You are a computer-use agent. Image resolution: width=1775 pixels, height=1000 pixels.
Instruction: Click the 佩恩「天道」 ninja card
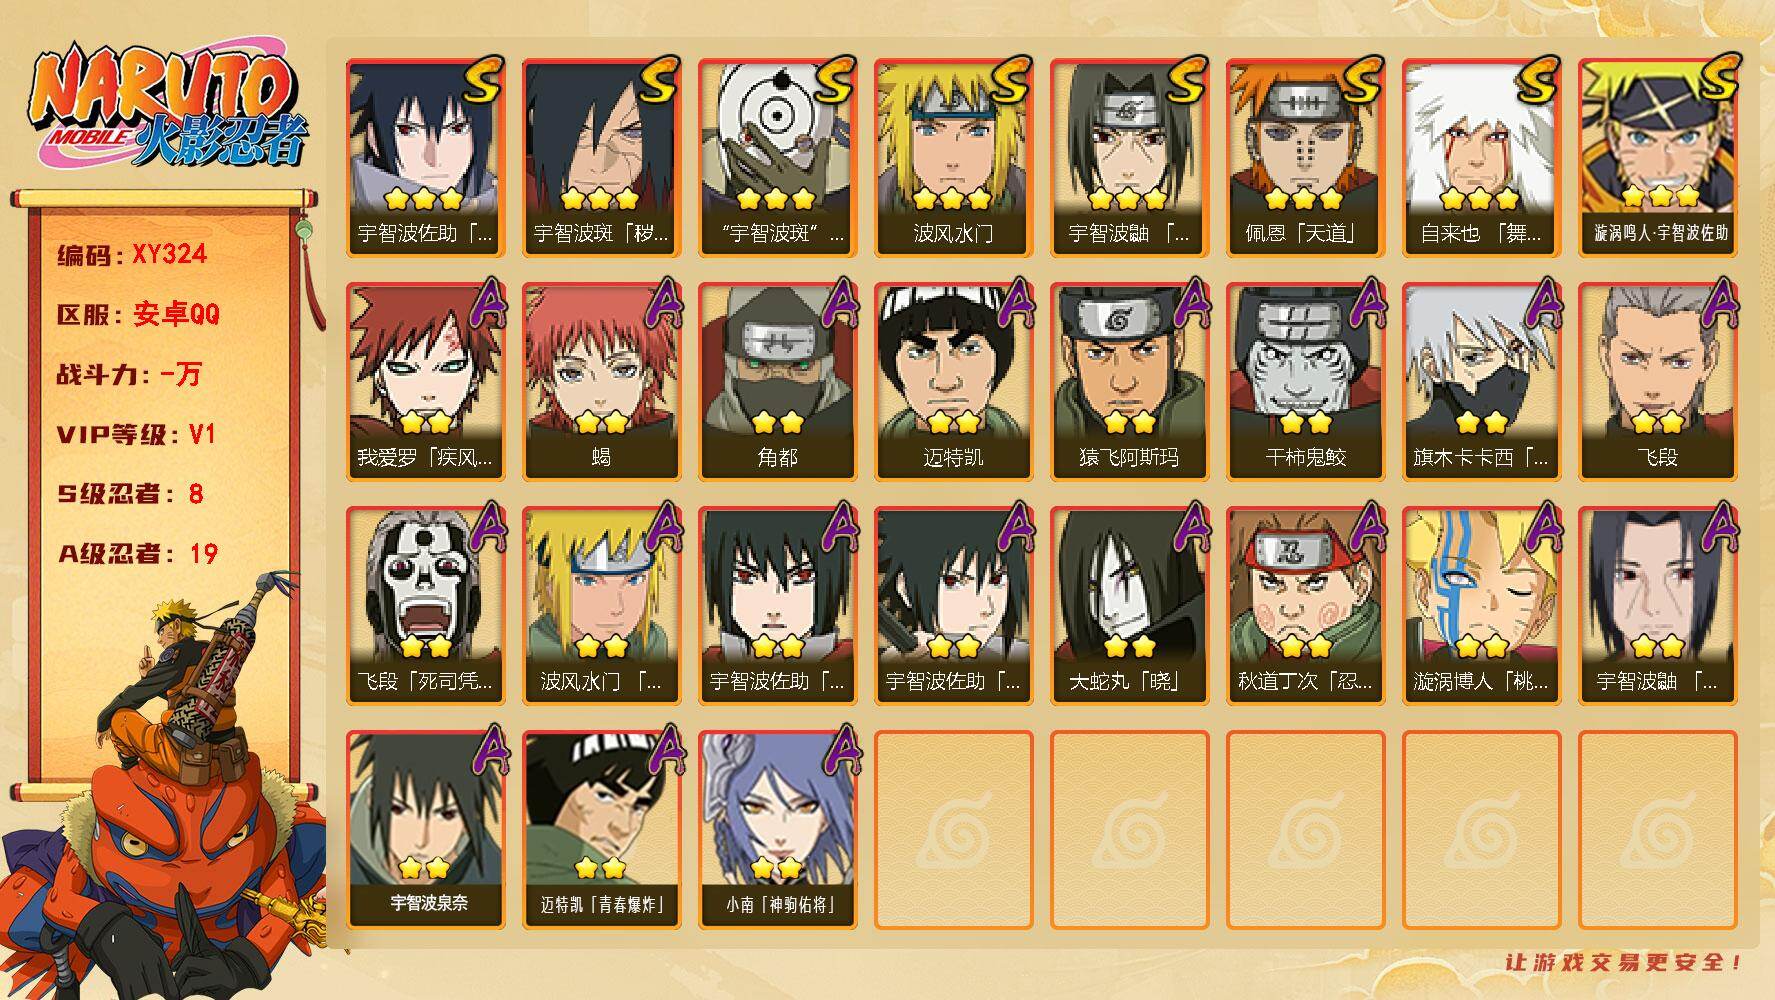1305,158
